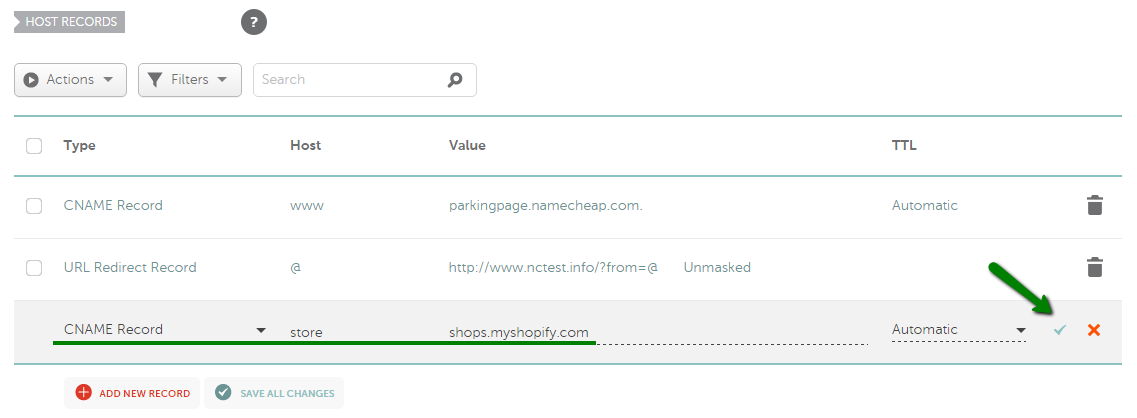Cancel new record with orange X icon
The height and width of the screenshot is (418, 1137).
pyautogui.click(x=1094, y=330)
